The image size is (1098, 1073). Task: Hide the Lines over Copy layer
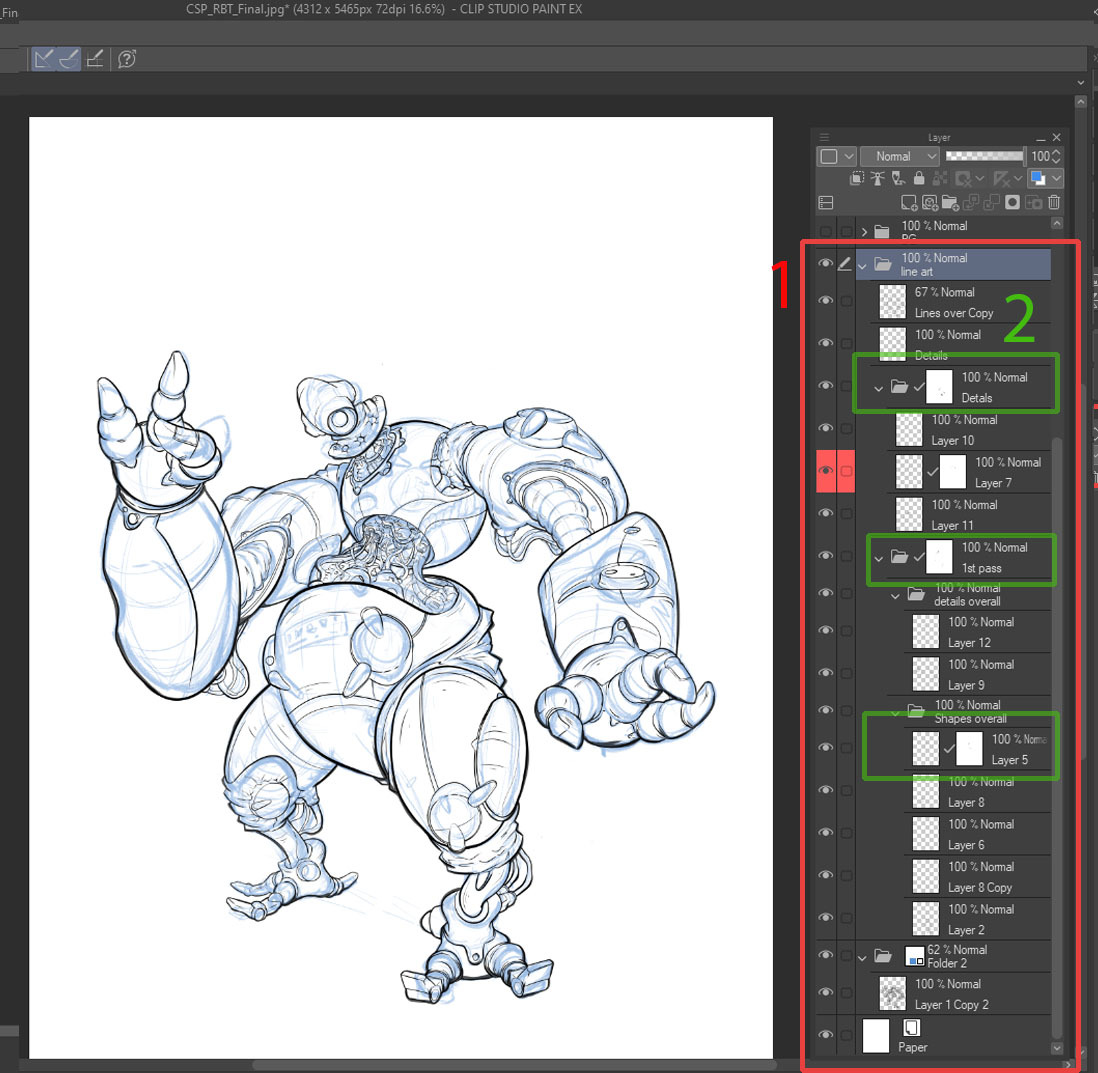(826, 300)
